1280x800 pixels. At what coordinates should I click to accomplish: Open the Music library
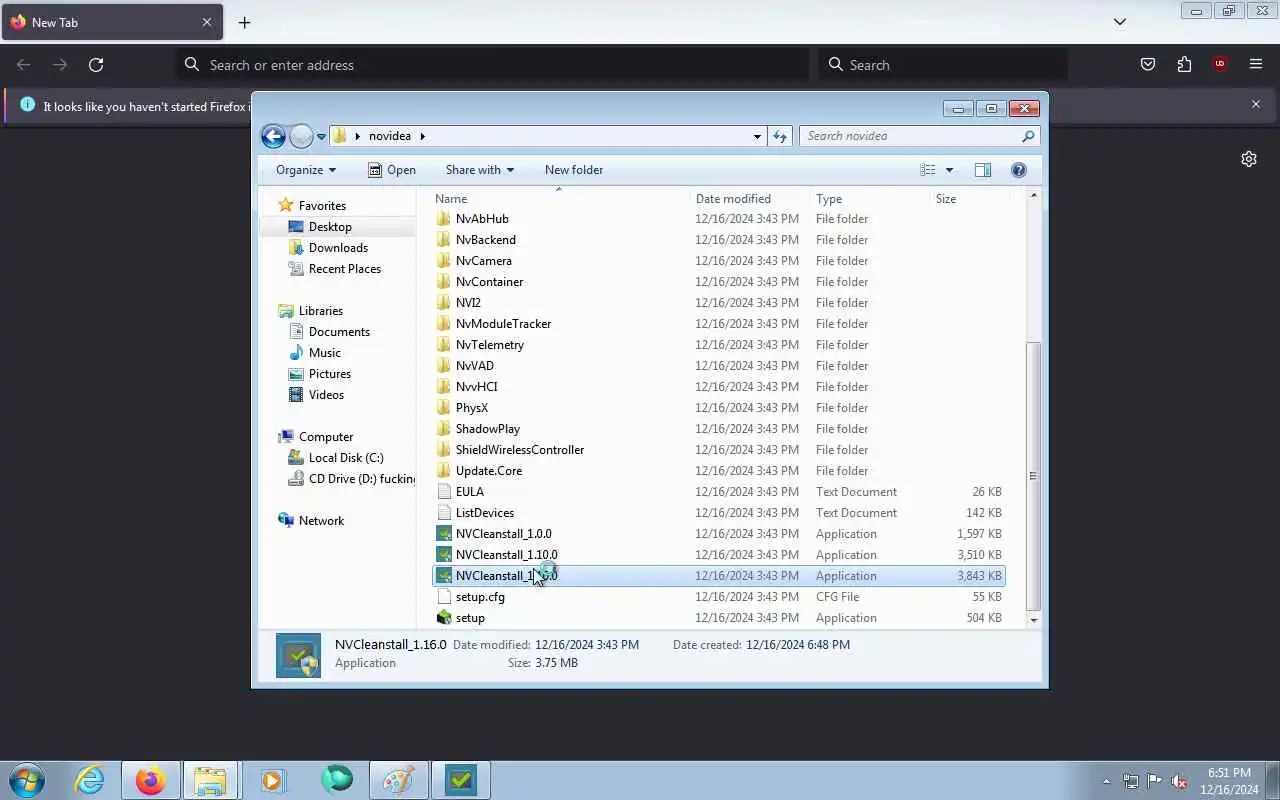pyautogui.click(x=324, y=353)
